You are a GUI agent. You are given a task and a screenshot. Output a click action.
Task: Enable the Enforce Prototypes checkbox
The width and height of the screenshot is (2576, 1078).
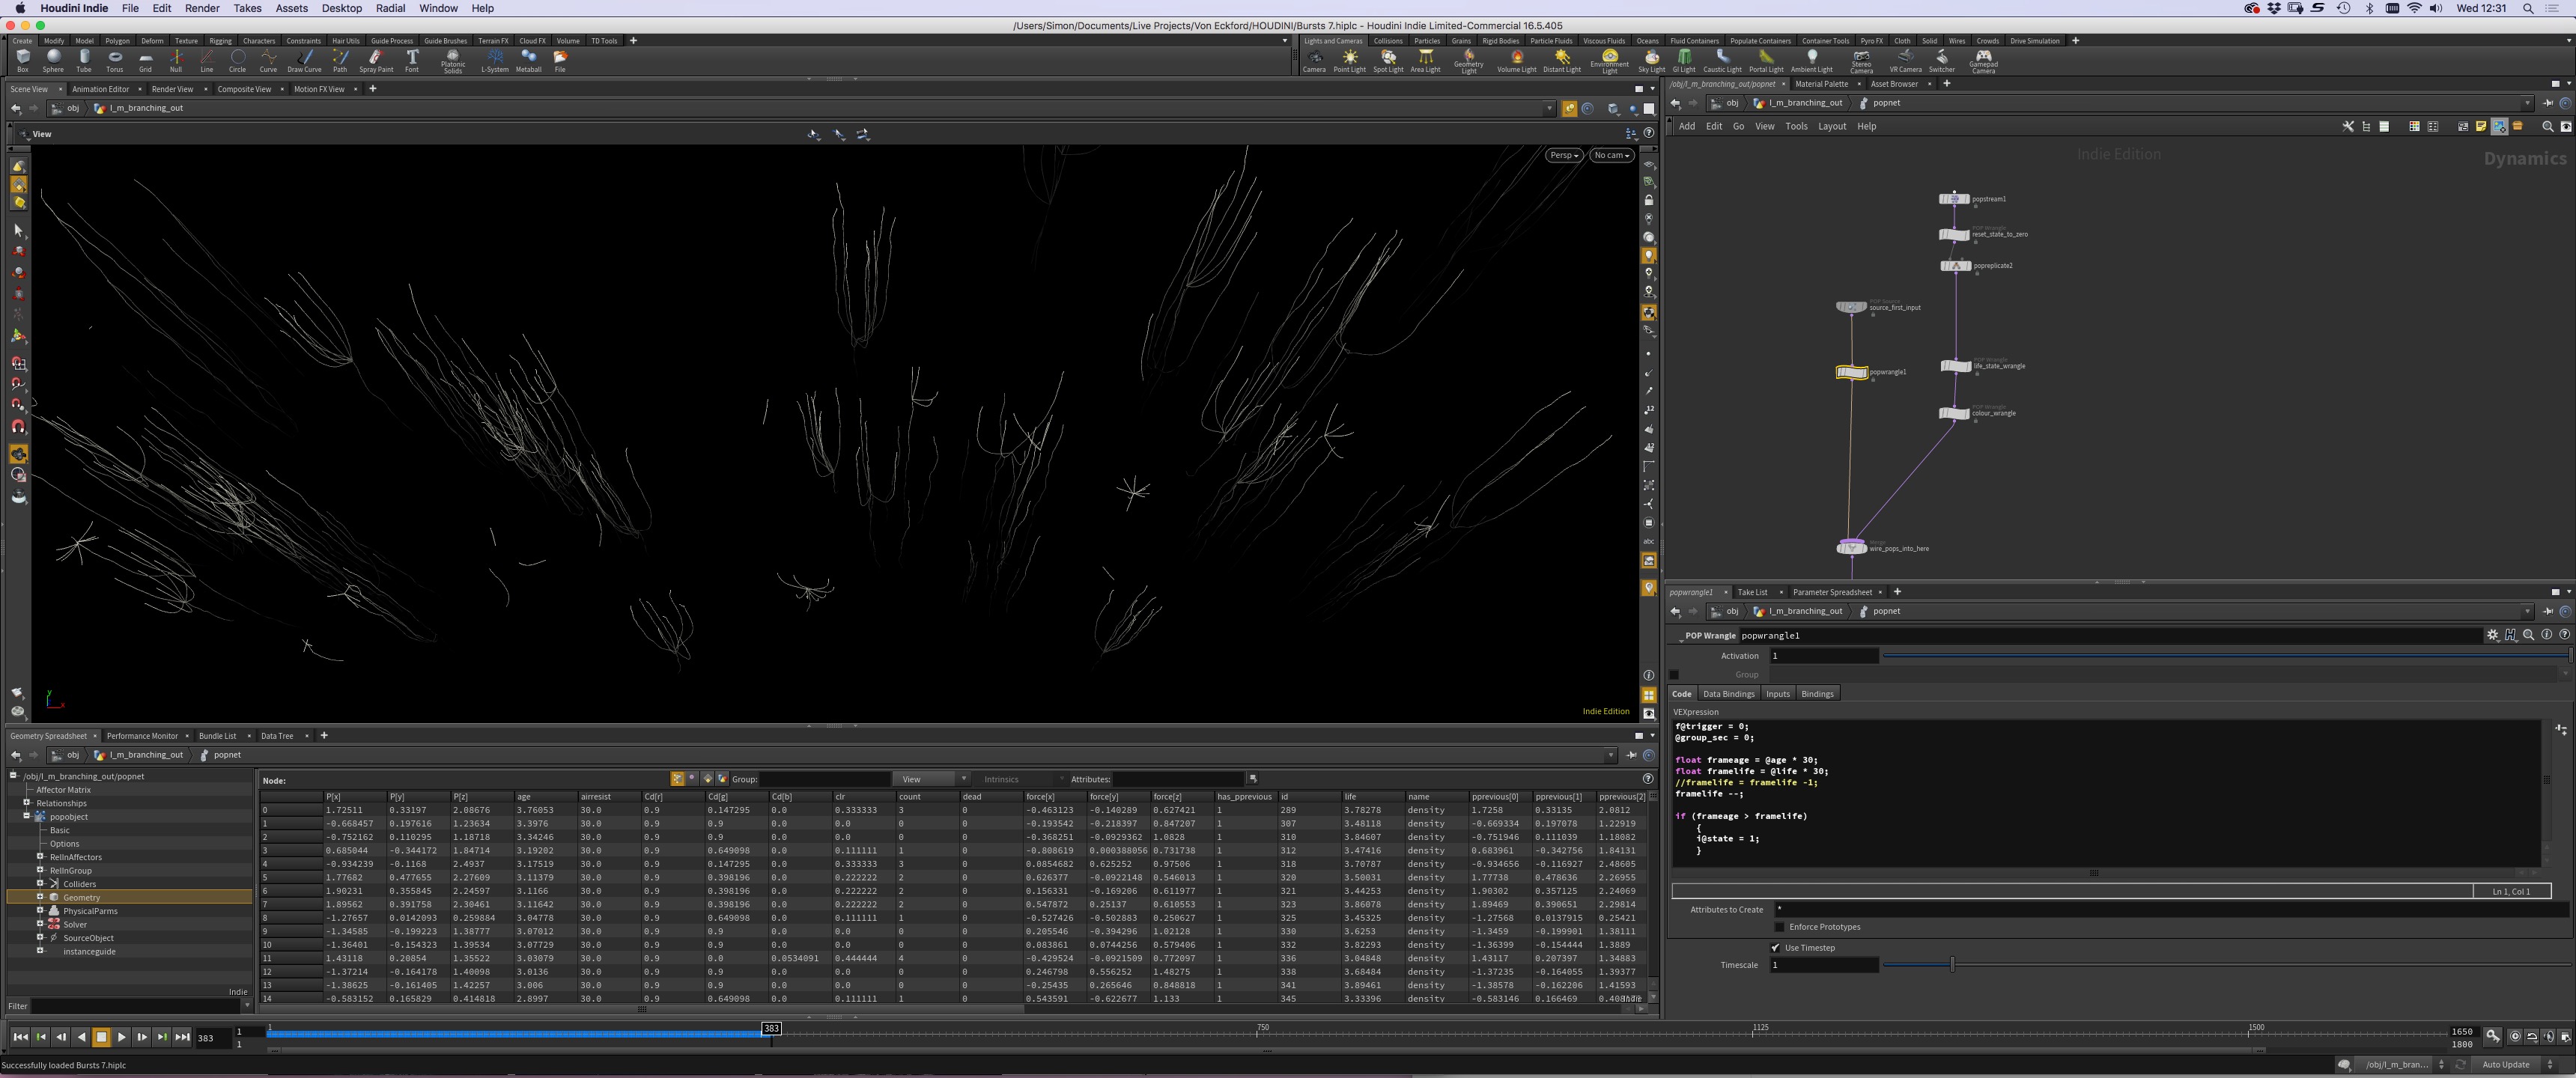click(1779, 927)
